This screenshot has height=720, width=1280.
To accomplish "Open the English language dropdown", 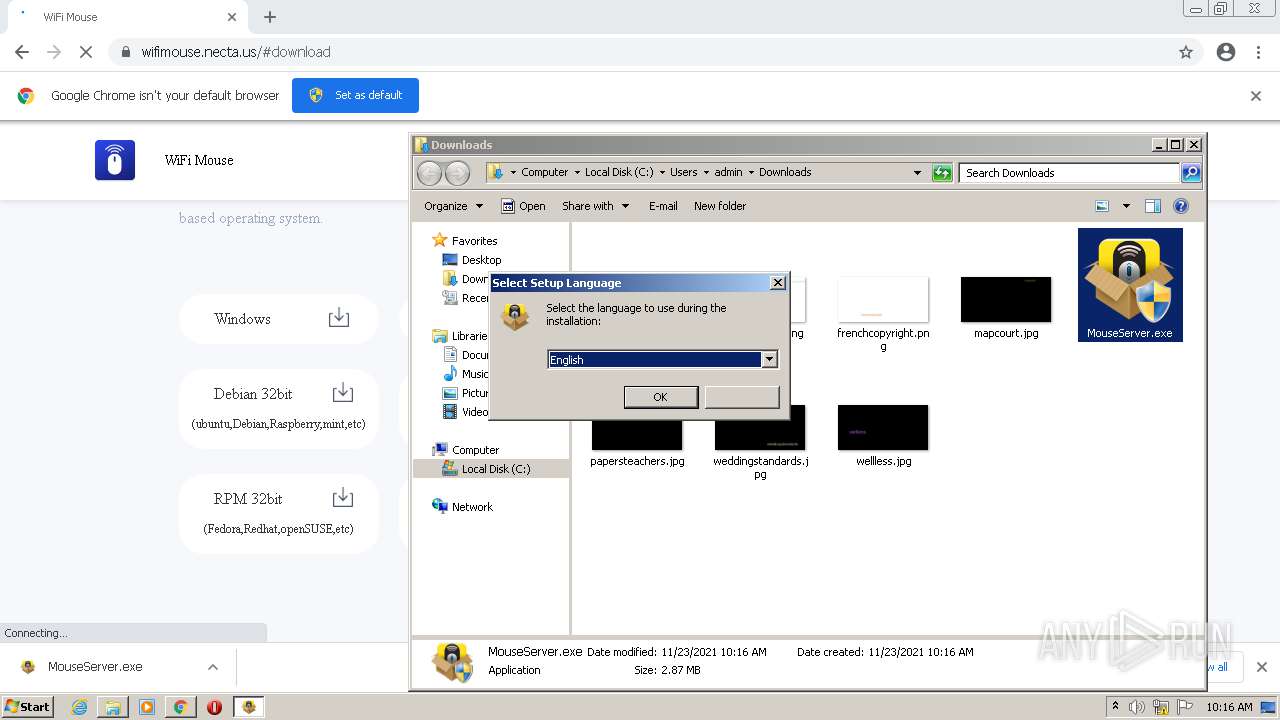I will 769,359.
